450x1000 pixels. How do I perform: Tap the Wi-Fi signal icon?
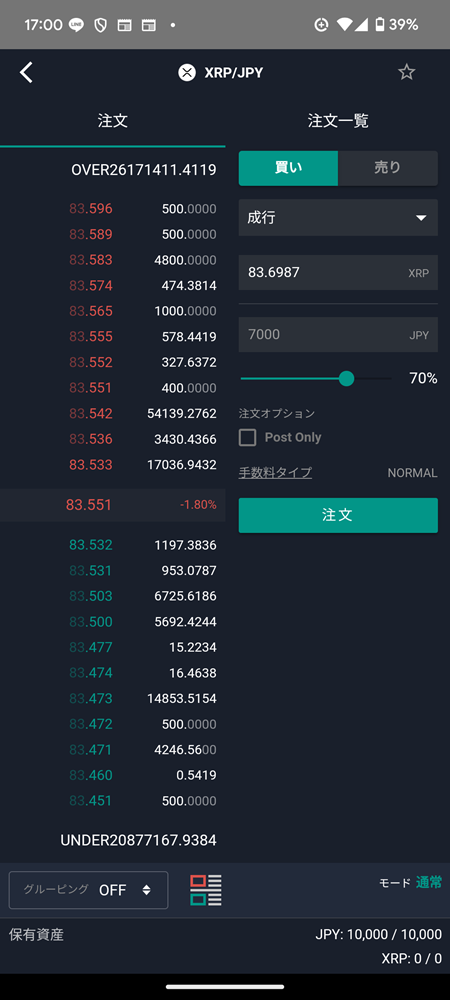click(x=345, y=25)
